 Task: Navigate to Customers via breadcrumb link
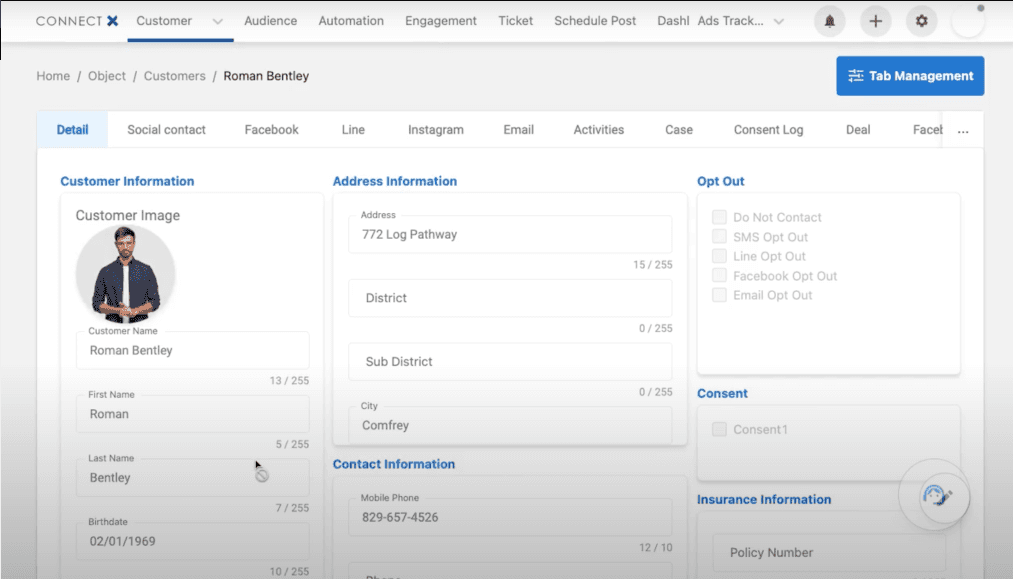(x=174, y=75)
